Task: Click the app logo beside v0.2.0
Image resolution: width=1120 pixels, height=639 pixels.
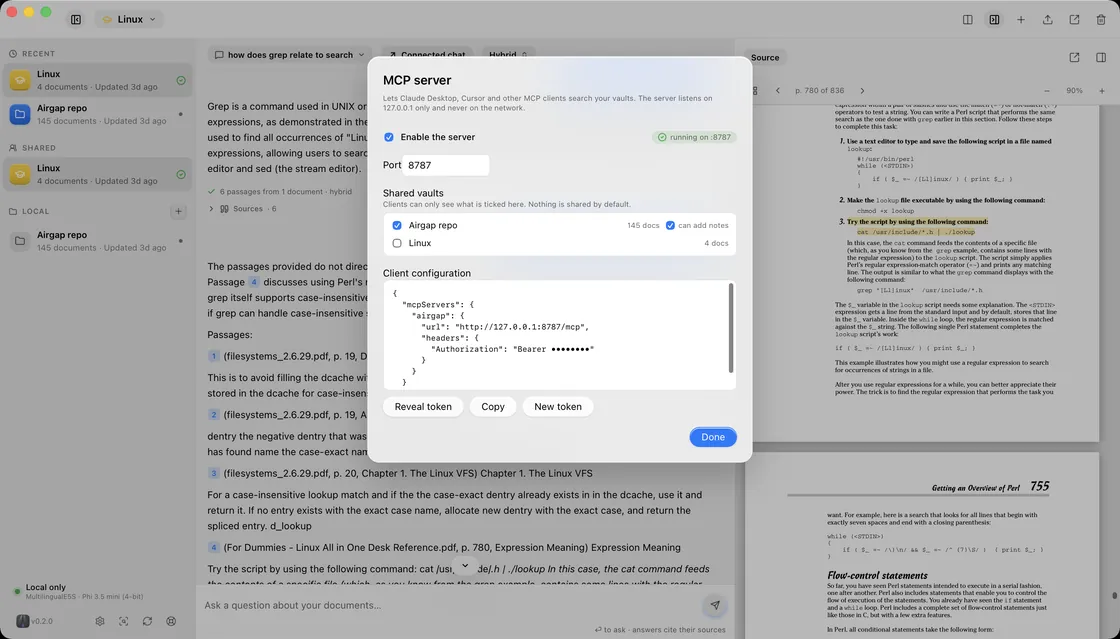Action: (x=23, y=621)
